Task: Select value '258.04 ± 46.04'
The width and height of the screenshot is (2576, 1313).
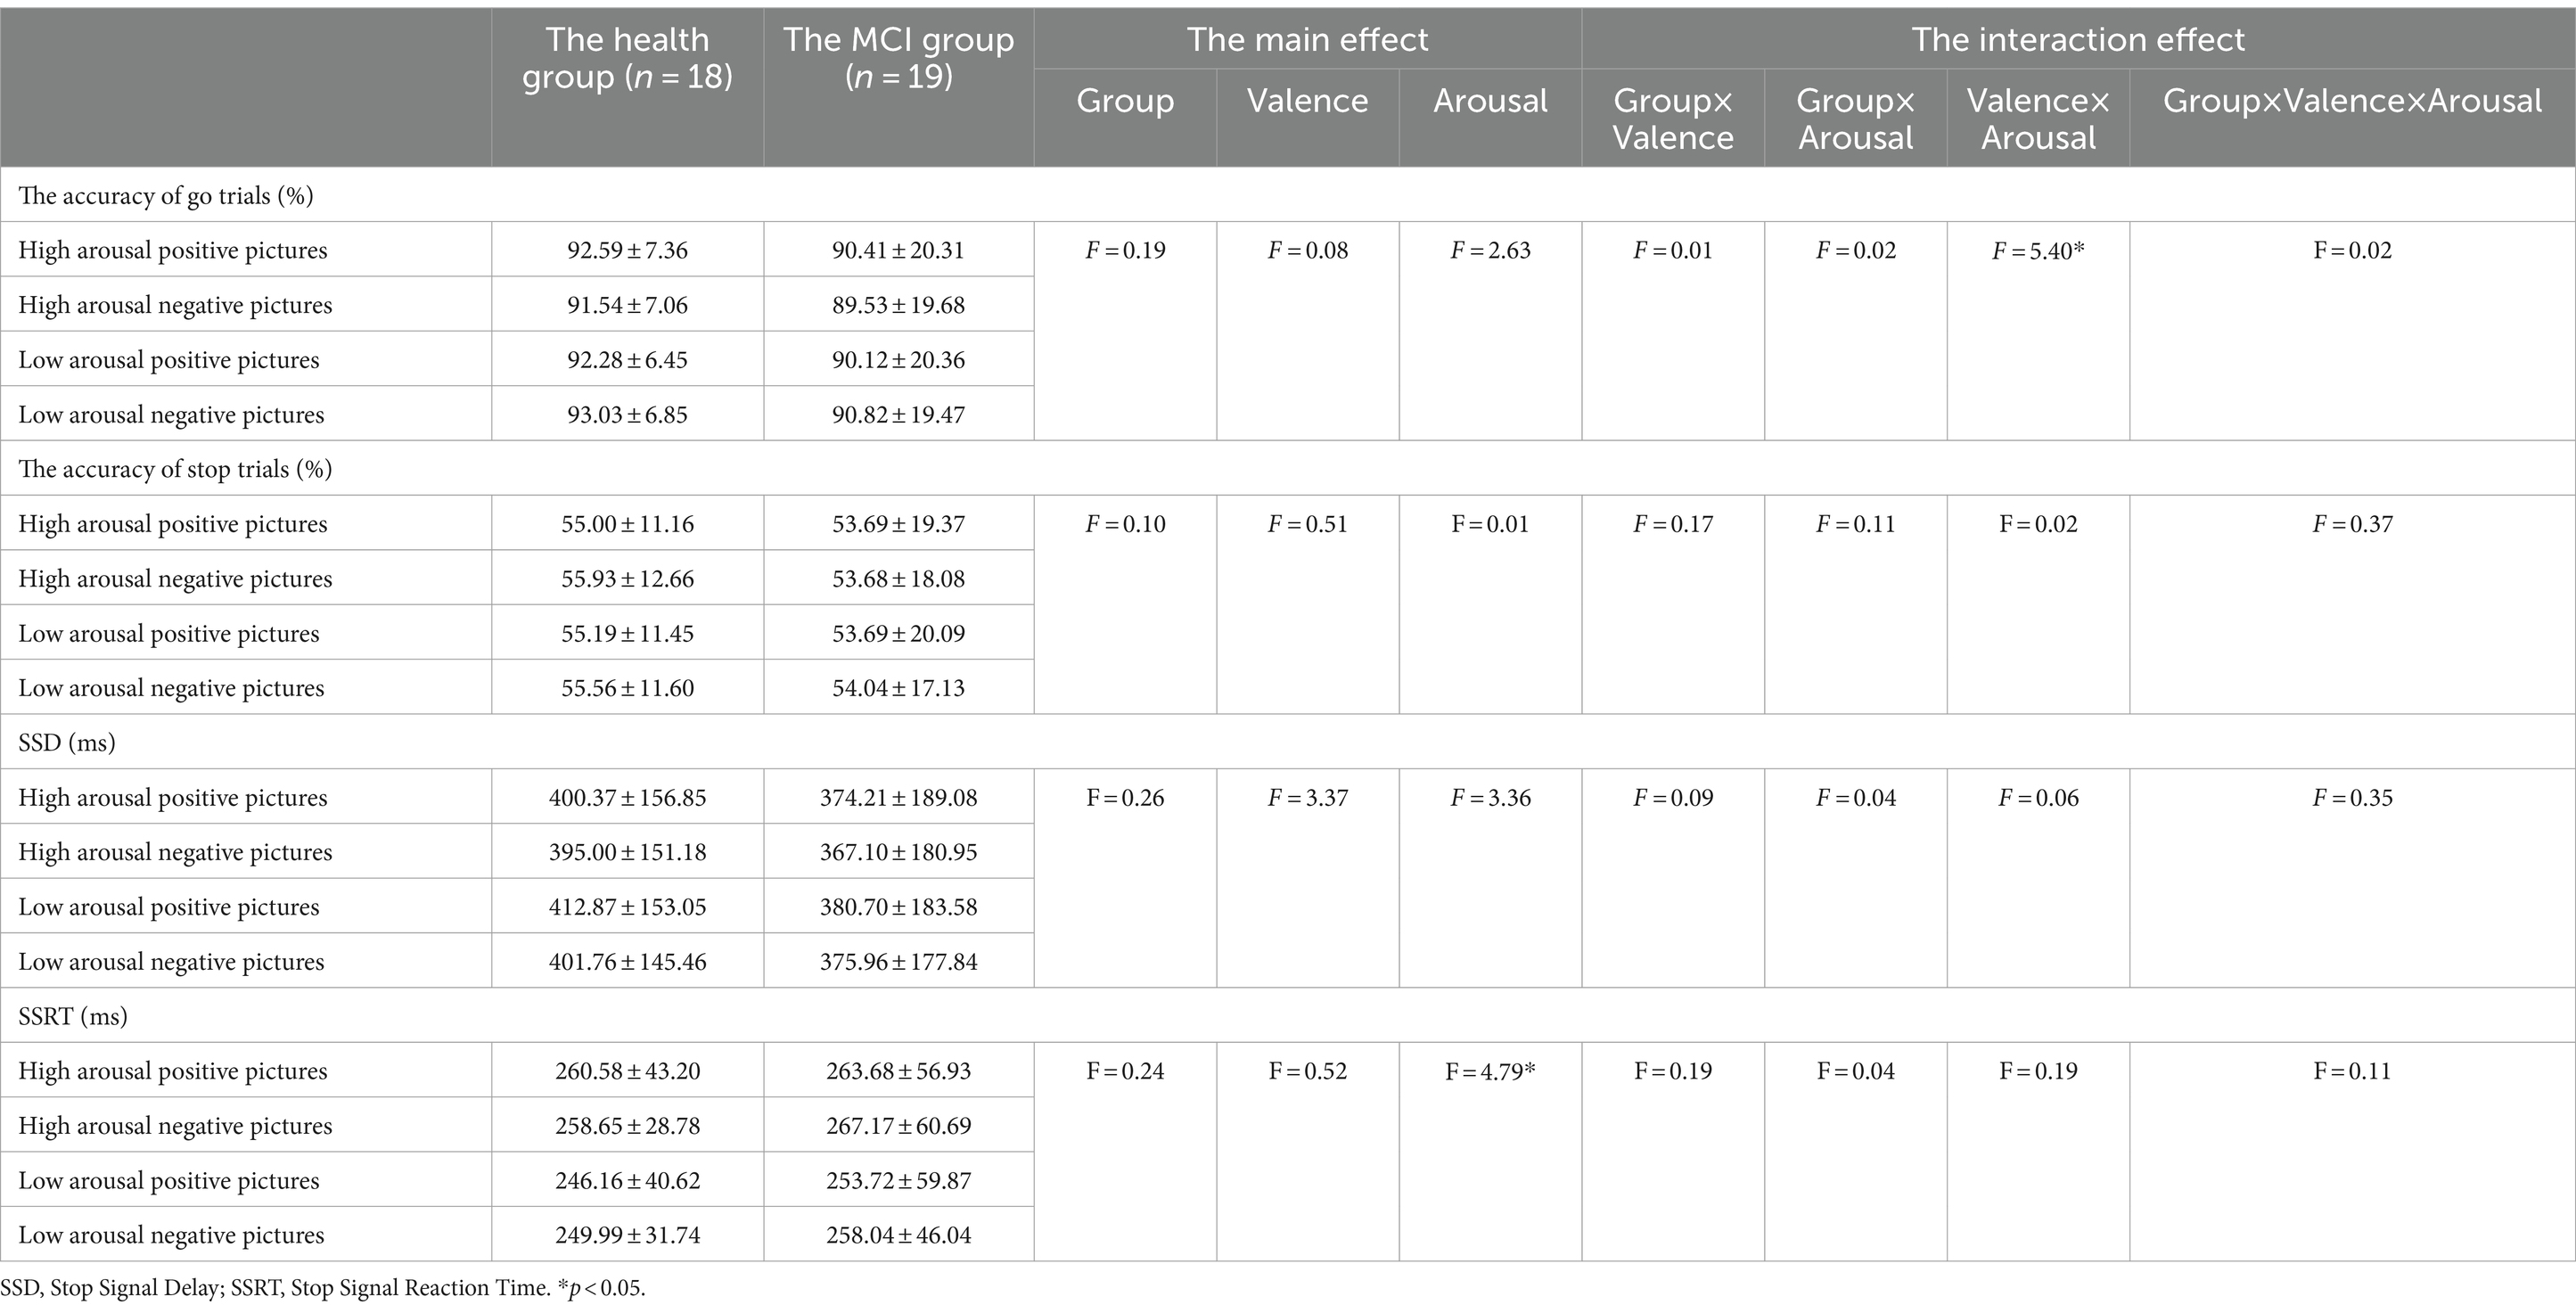Action: coord(898,1235)
